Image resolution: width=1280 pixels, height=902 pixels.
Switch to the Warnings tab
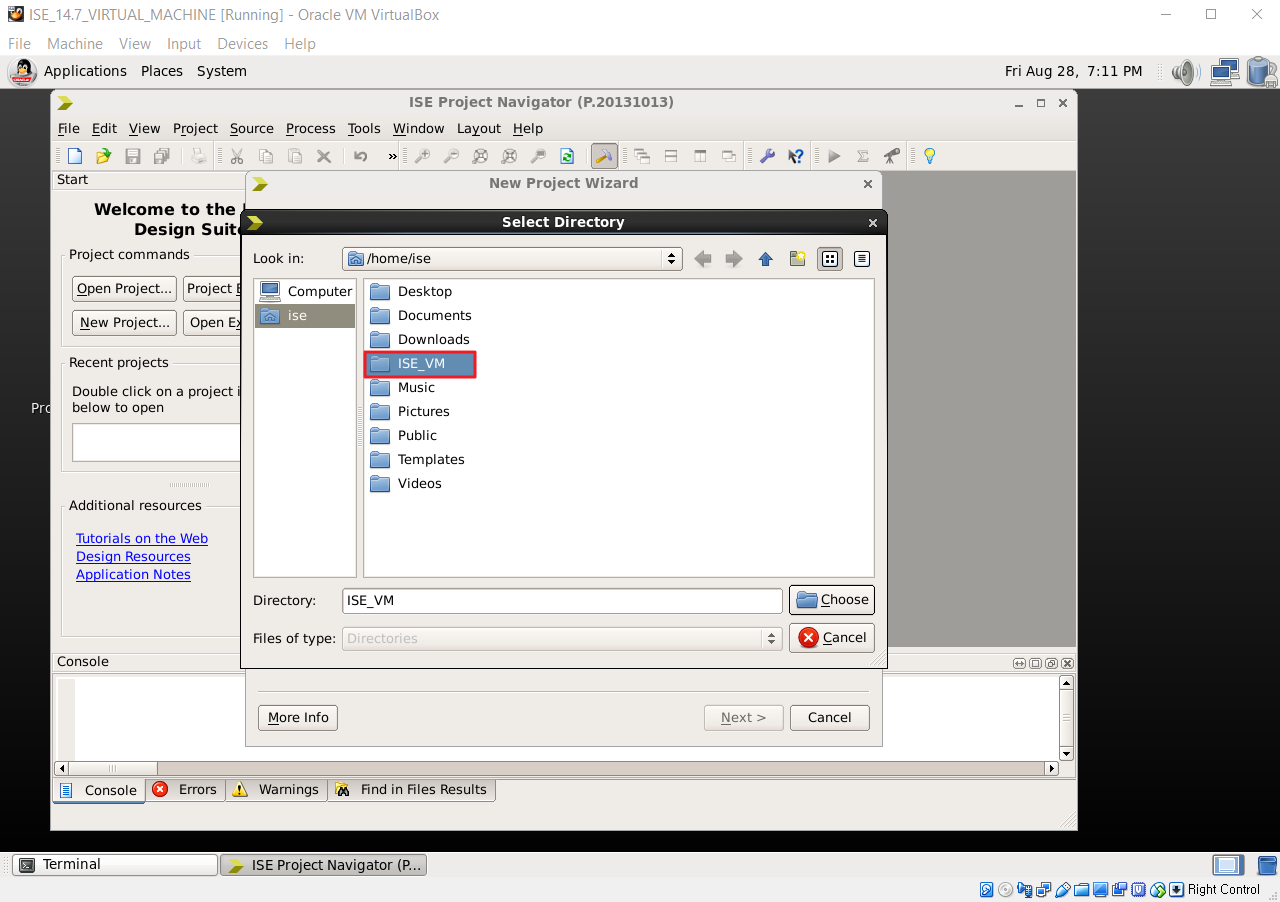pos(275,790)
